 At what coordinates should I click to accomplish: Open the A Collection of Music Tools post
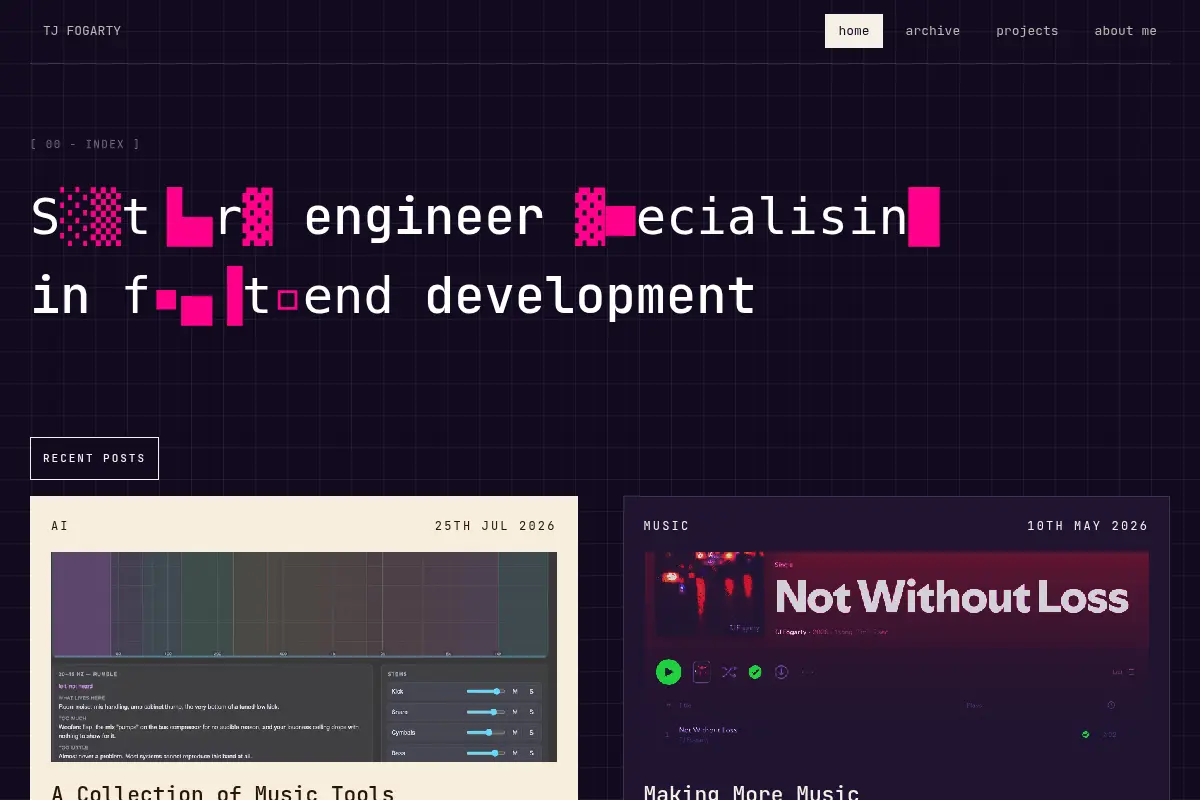click(x=223, y=793)
